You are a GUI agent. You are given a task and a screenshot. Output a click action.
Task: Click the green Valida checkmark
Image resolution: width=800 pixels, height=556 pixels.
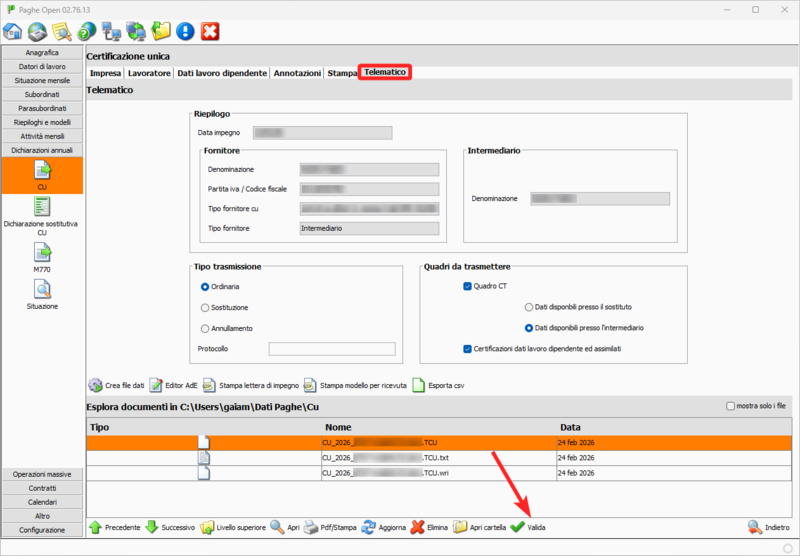click(517, 527)
